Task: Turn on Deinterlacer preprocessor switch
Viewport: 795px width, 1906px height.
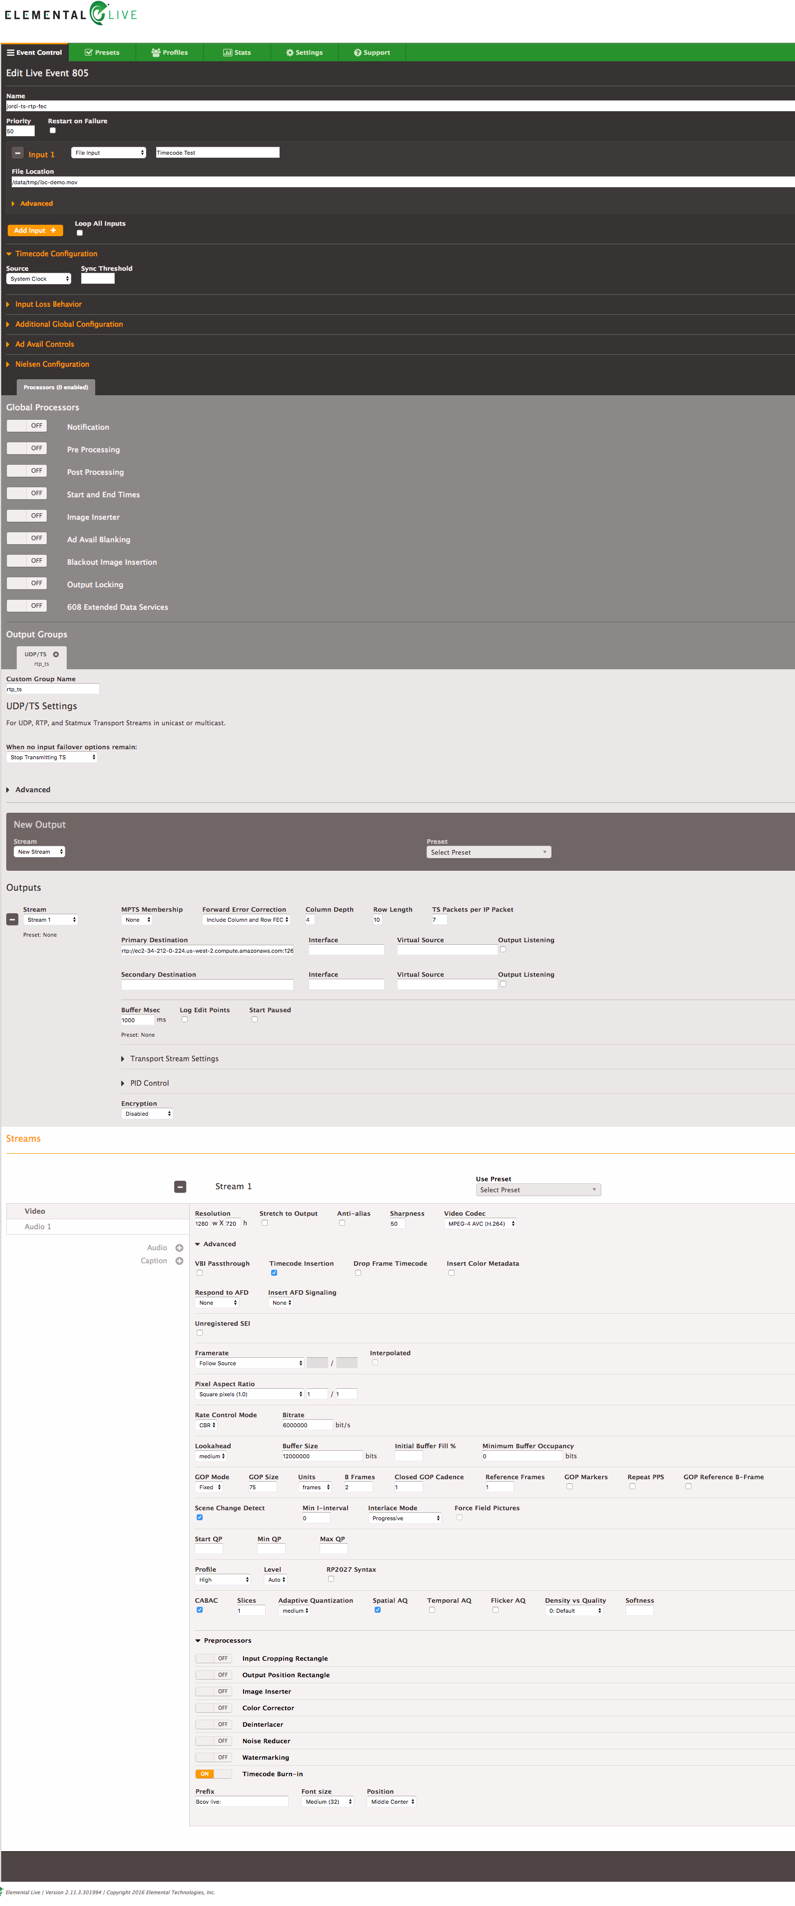Action: [213, 1724]
